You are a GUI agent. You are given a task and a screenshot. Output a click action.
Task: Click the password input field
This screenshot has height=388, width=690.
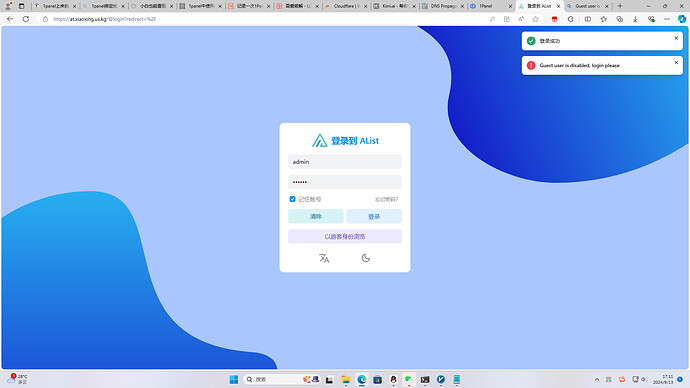(x=345, y=182)
